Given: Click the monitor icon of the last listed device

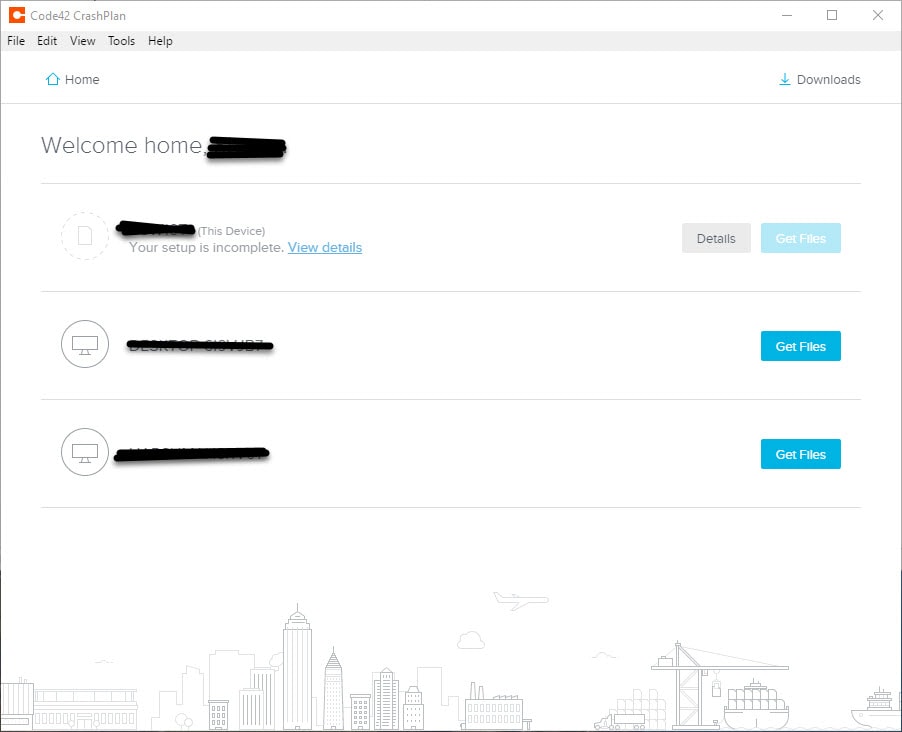Looking at the screenshot, I should point(85,452).
